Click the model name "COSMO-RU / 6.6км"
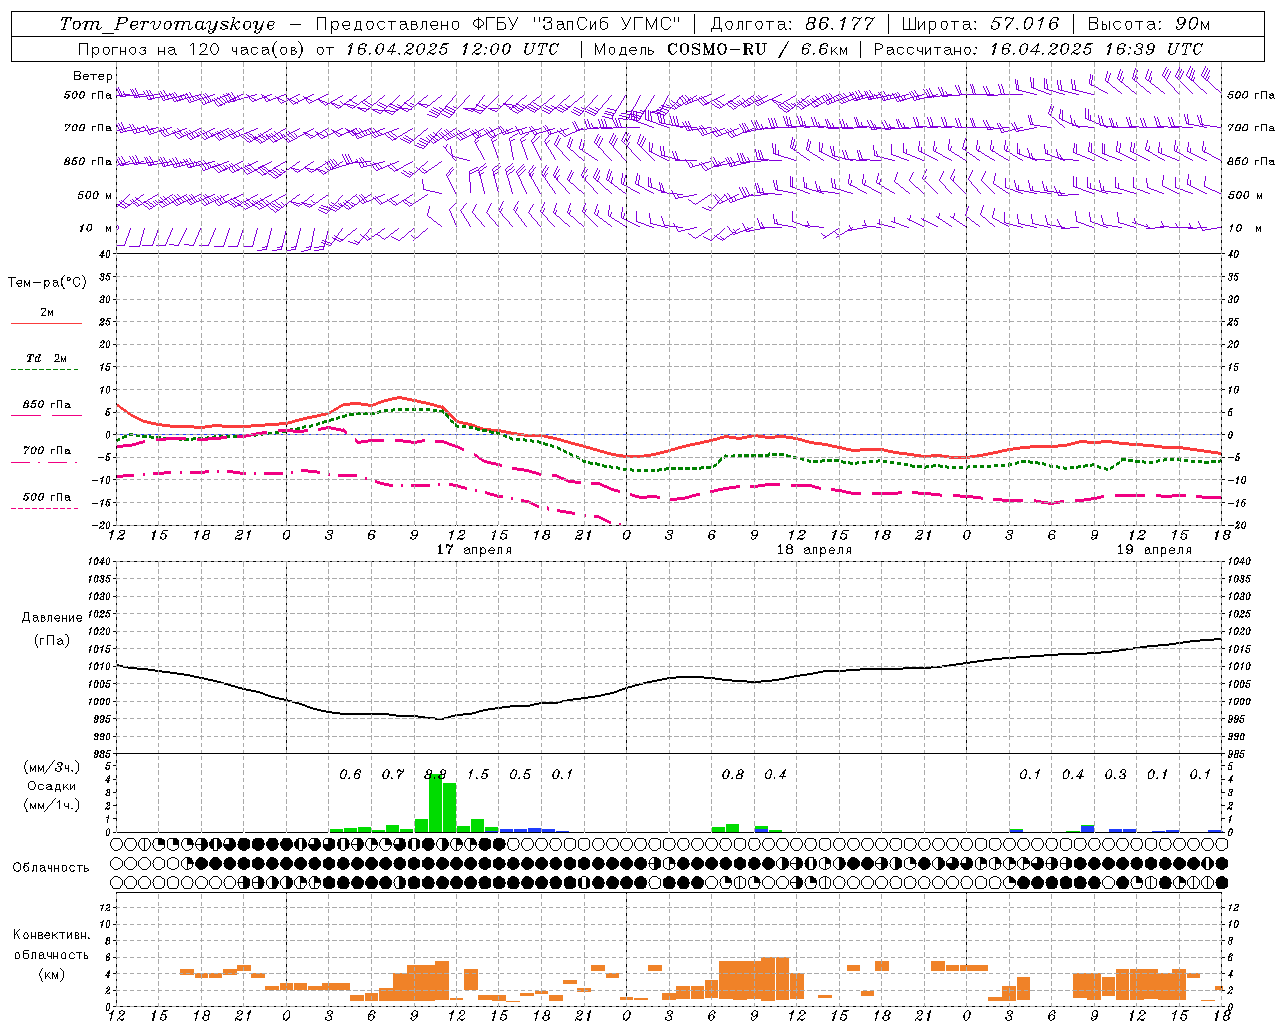 758,49
